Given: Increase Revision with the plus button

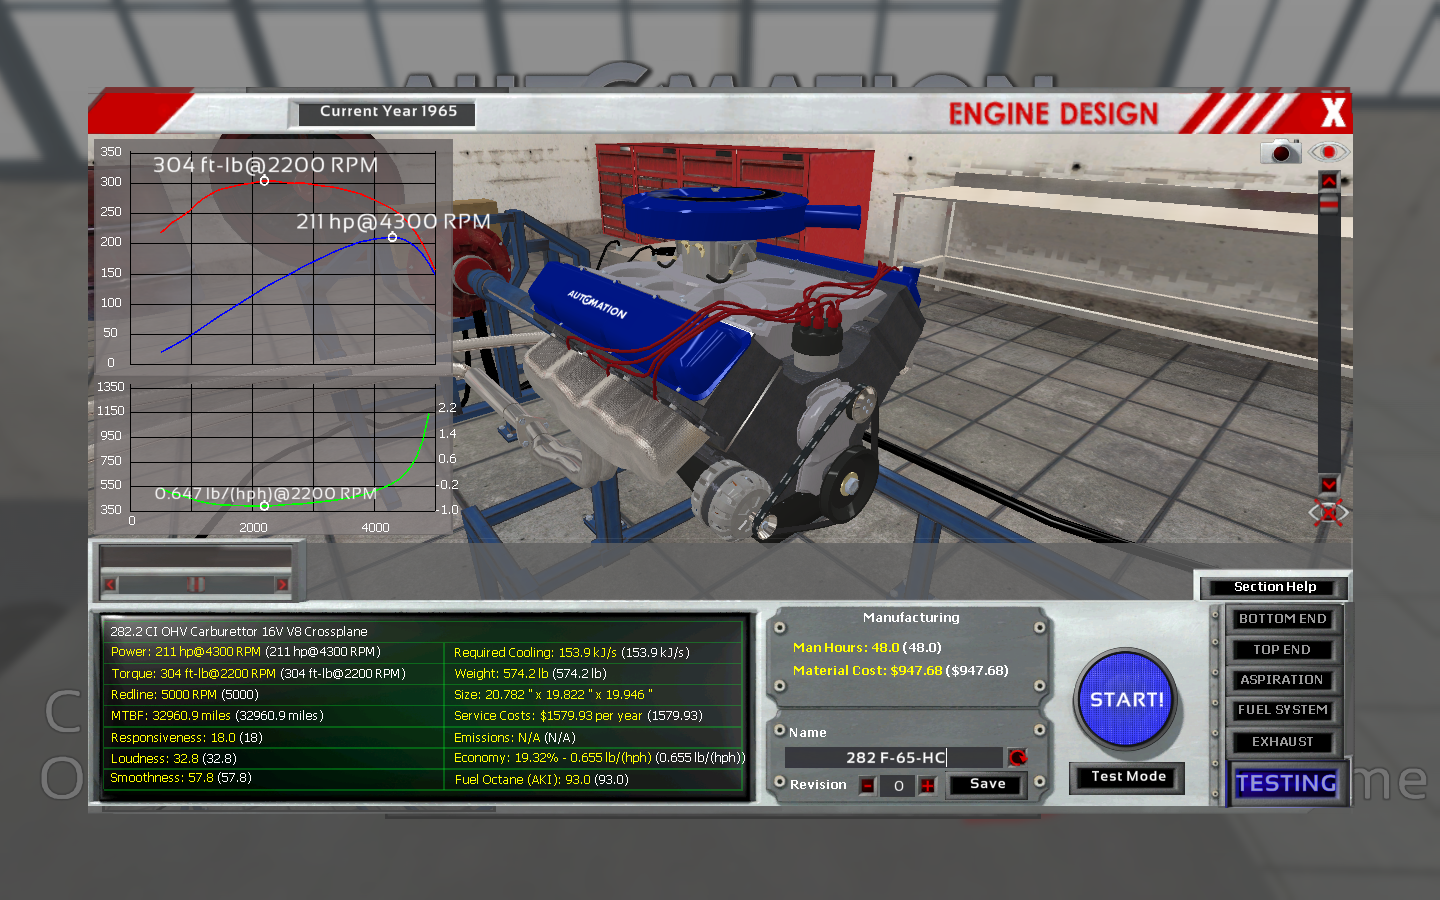Looking at the screenshot, I should 928,786.
